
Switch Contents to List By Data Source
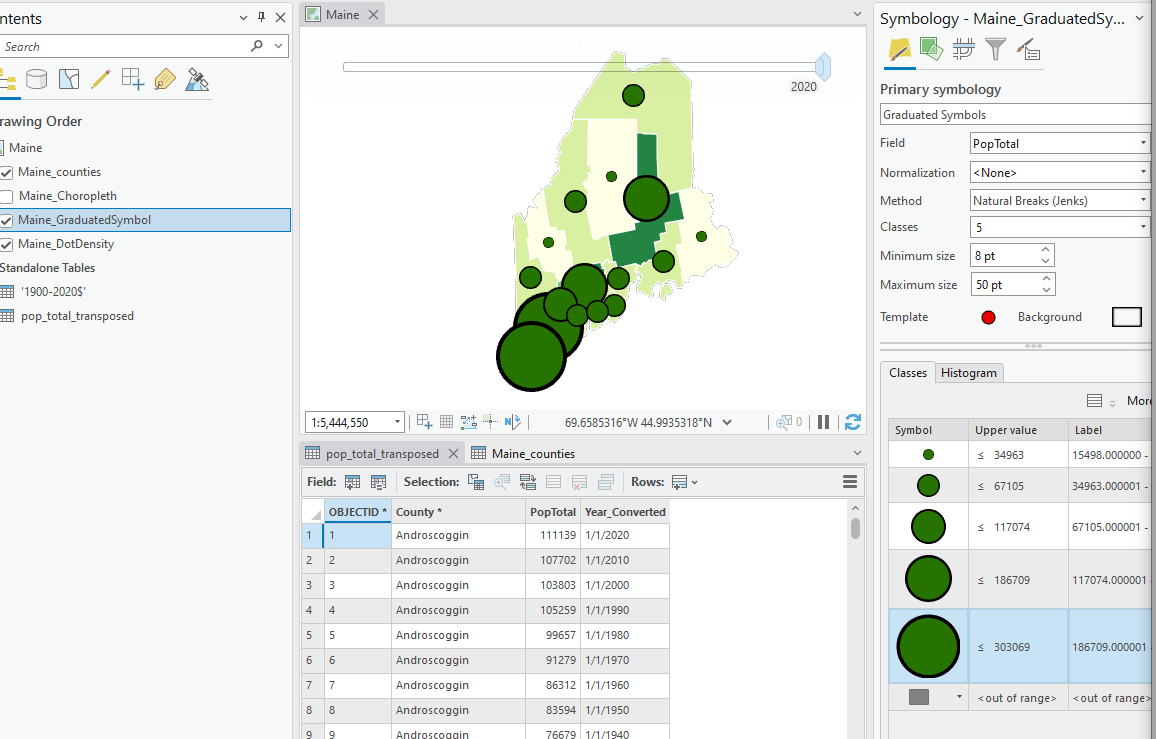(x=37, y=80)
